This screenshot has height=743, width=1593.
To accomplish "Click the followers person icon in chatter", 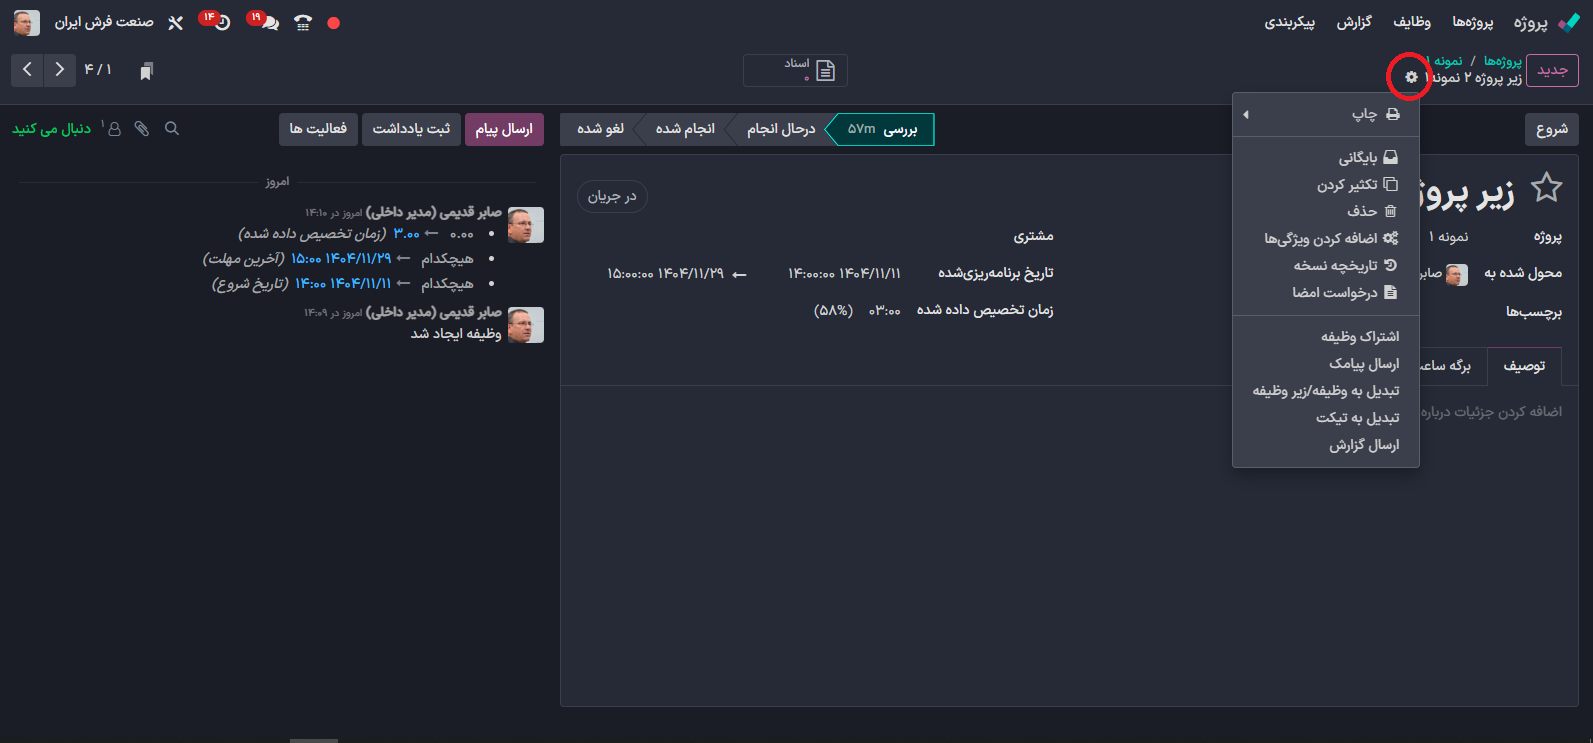I will (x=113, y=129).
